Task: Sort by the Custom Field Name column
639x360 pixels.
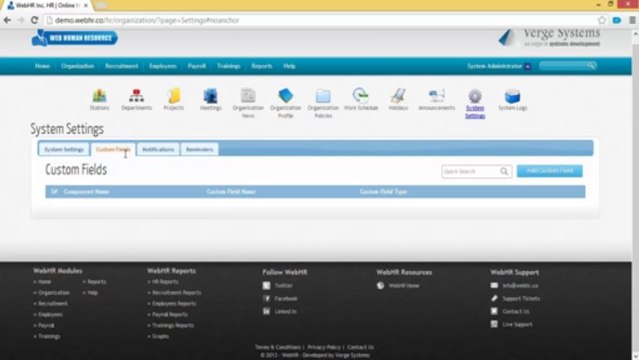Action: pyautogui.click(x=231, y=192)
